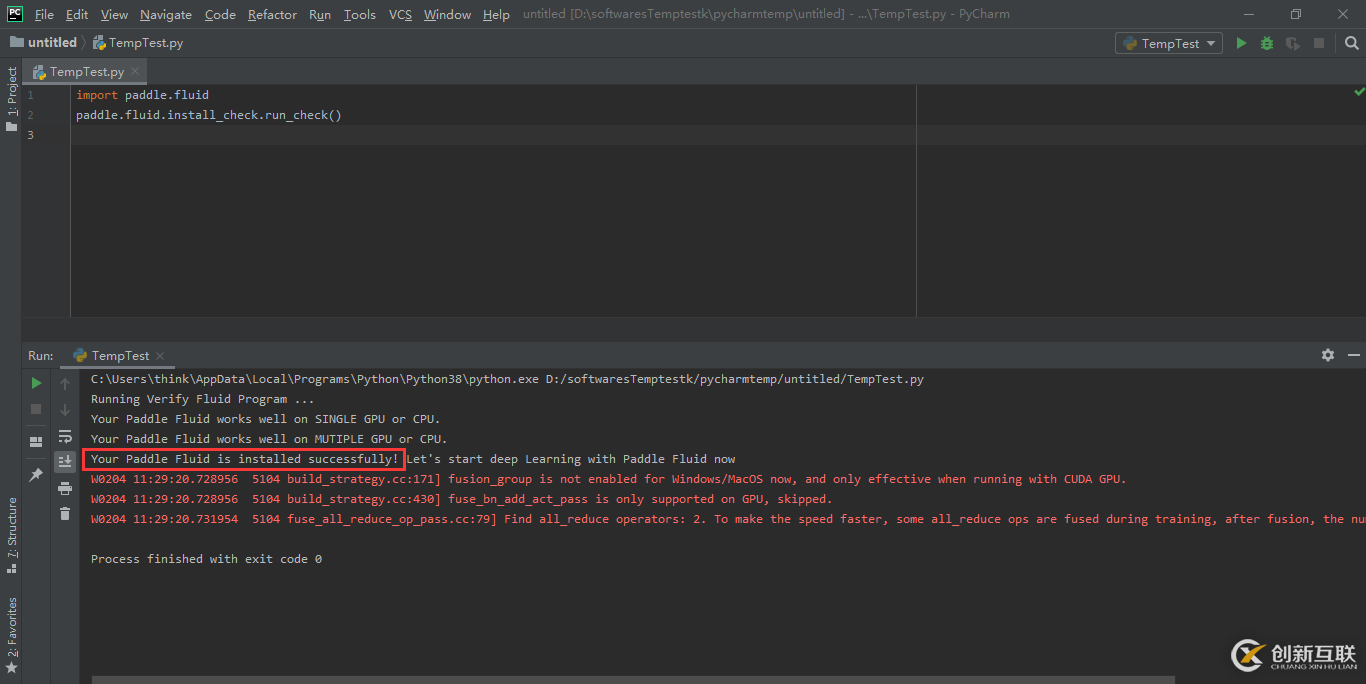
Task: Toggle scroll to end in Run console
Action: pos(65,461)
